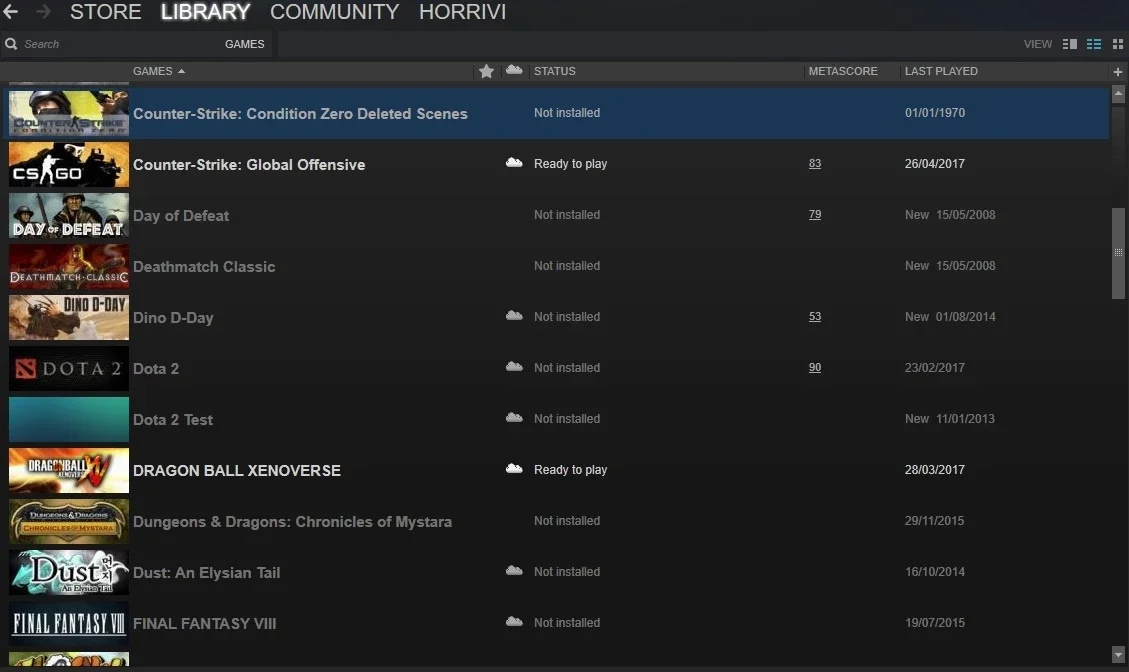Add a column with the plus icon
Screen dimensions: 1129x672
1117,71
